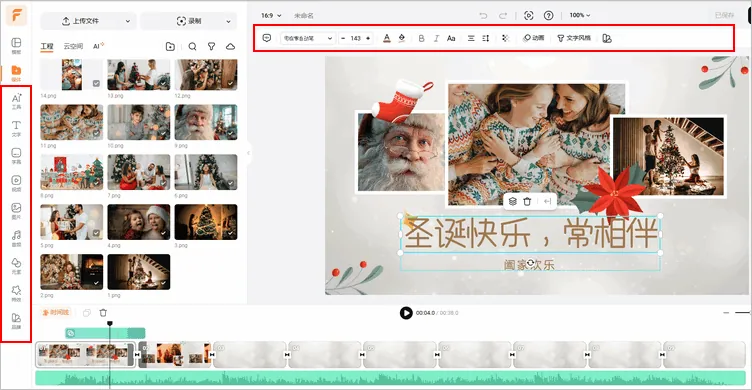
Task: Click the search magnifier icon in media panel
Action: click(x=192, y=46)
